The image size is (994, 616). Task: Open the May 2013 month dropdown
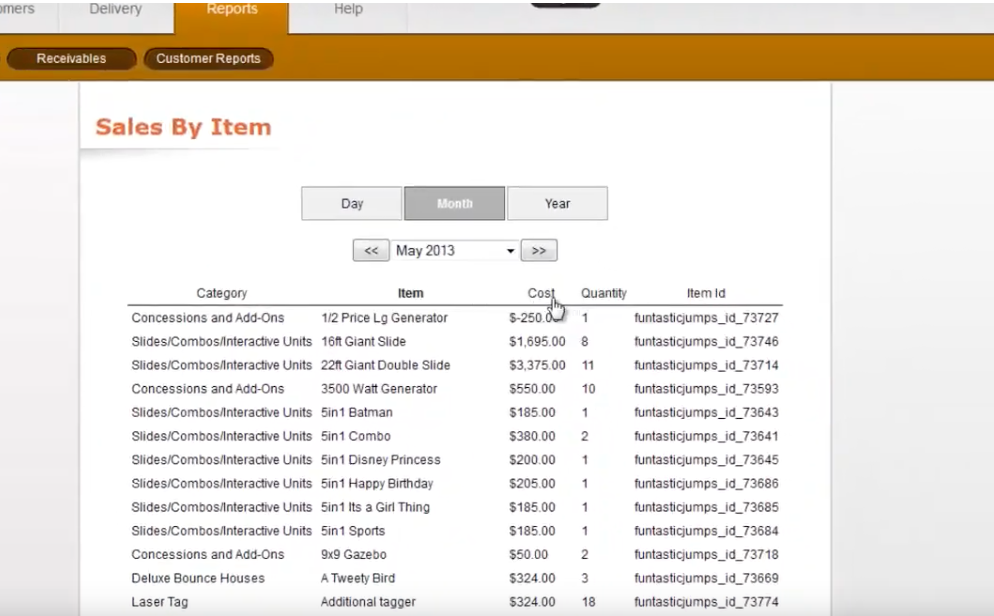[455, 250]
